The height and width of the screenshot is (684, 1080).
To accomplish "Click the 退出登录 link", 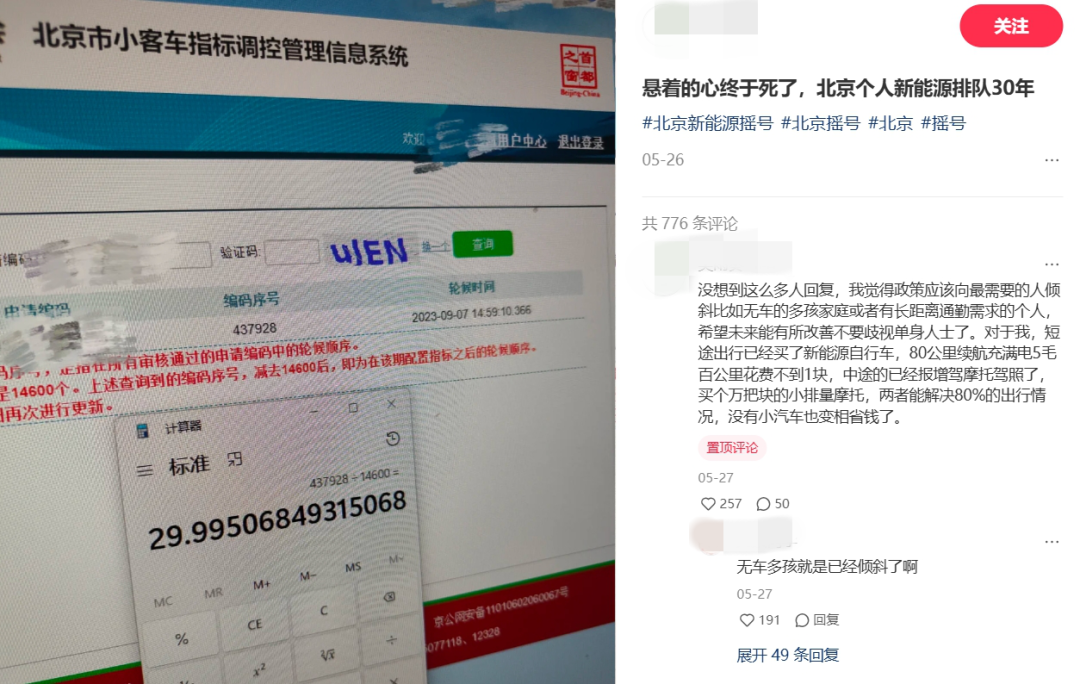I will click(580, 142).
